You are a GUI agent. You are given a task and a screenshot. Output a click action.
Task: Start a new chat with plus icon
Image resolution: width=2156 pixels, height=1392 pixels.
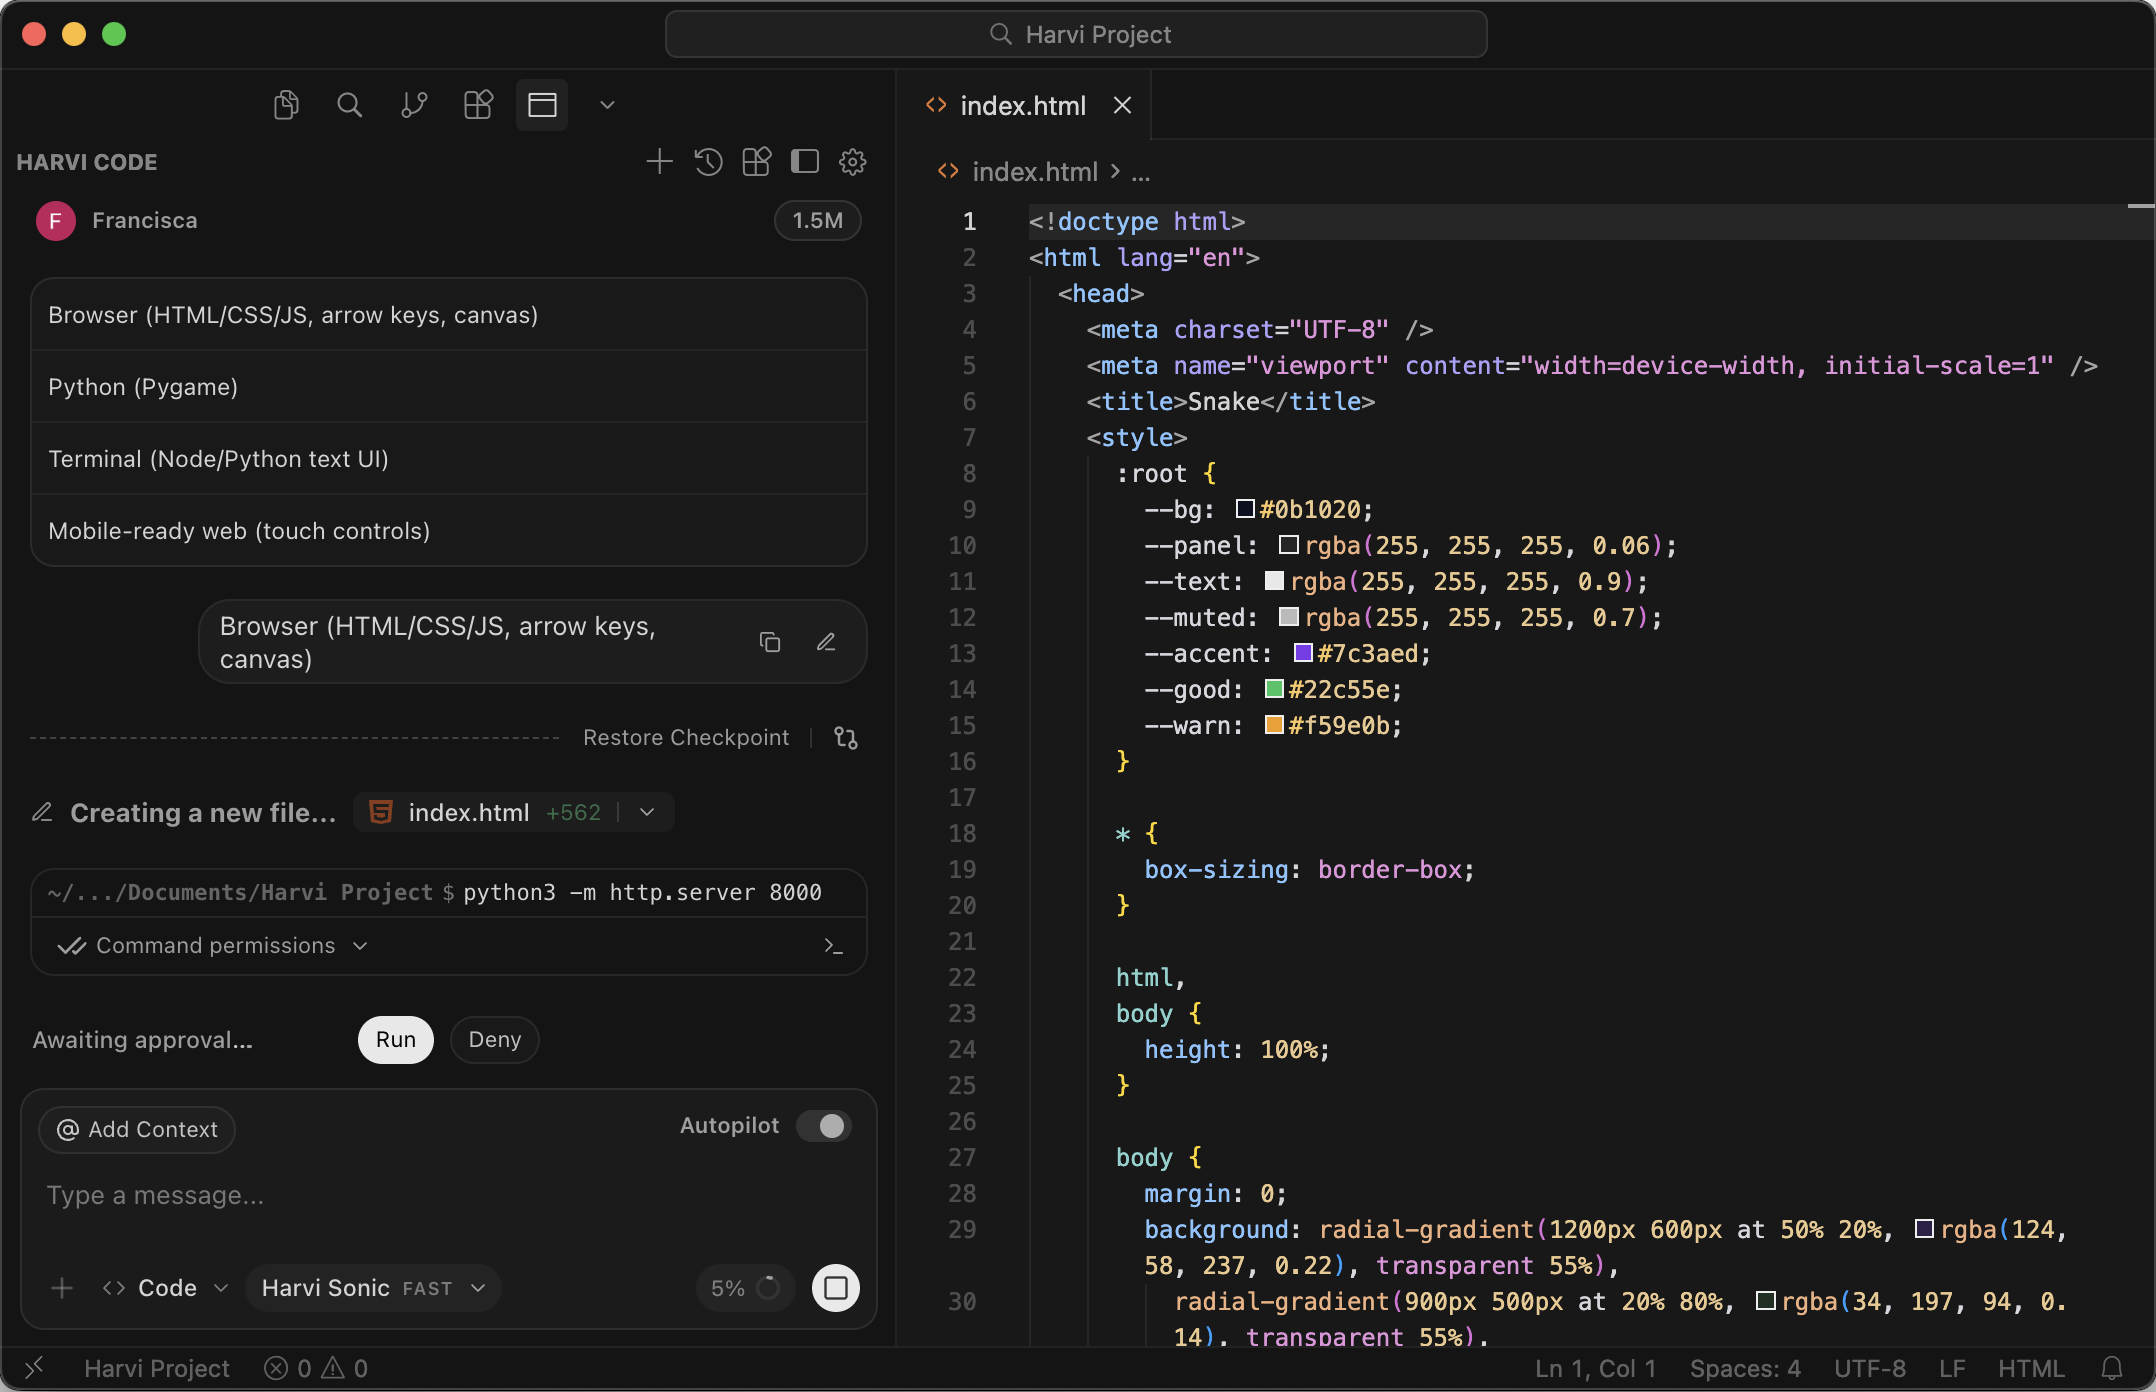point(659,162)
